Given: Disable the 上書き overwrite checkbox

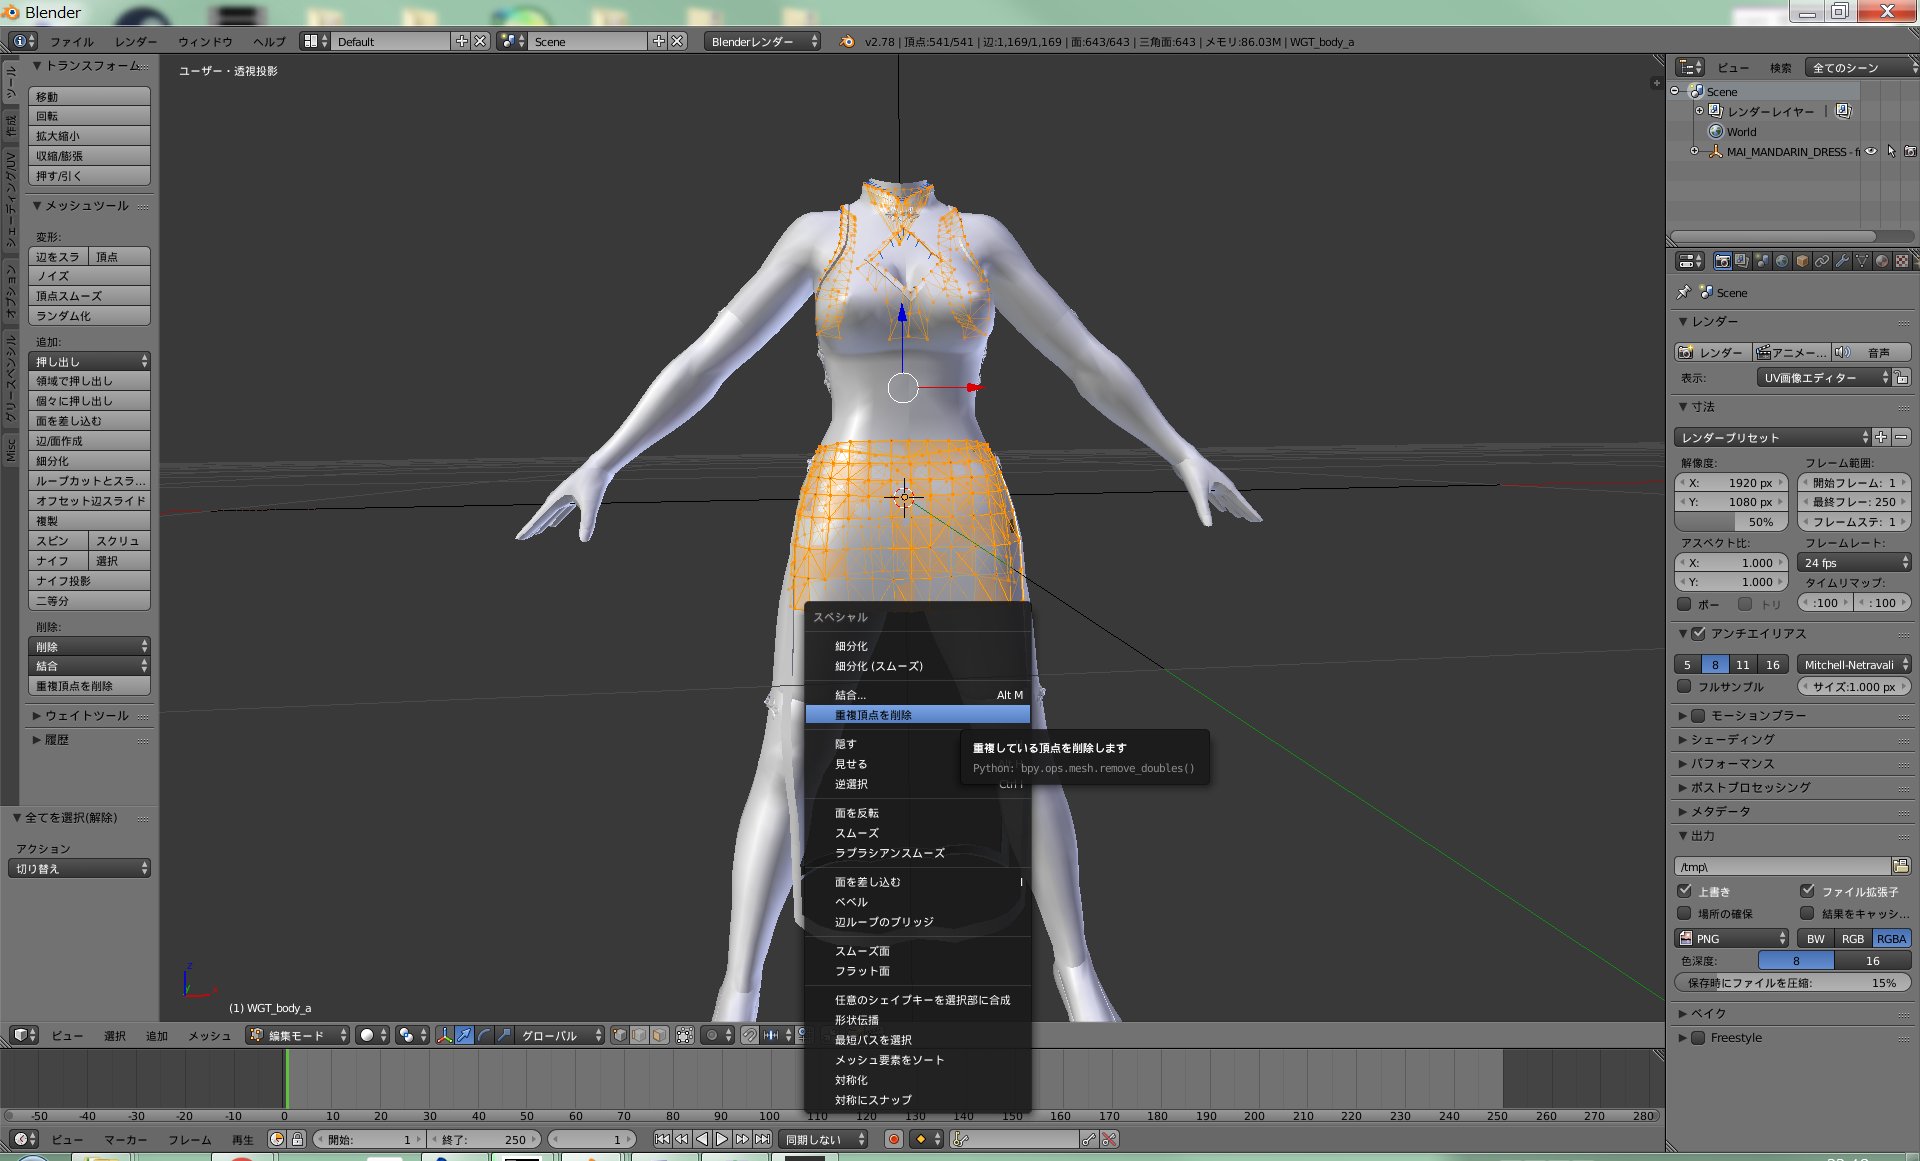Looking at the screenshot, I should pos(1685,891).
